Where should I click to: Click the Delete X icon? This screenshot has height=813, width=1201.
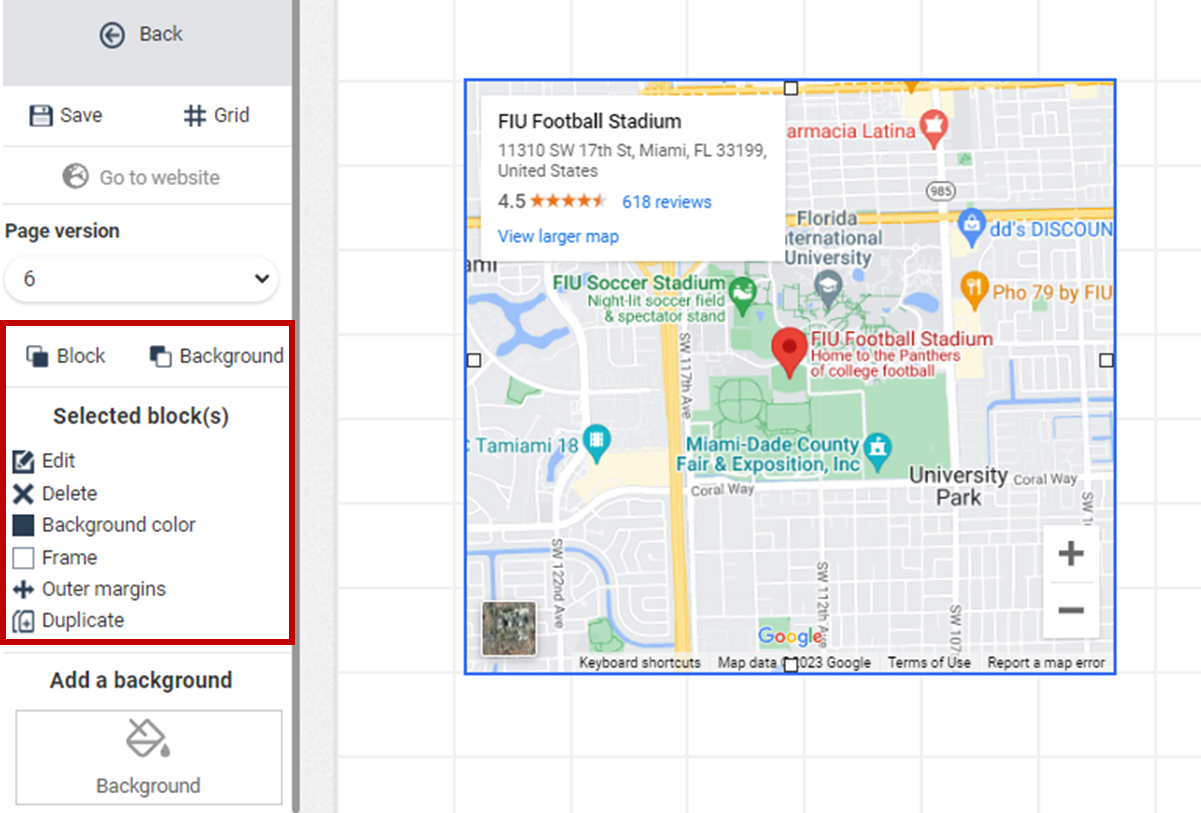(23, 493)
